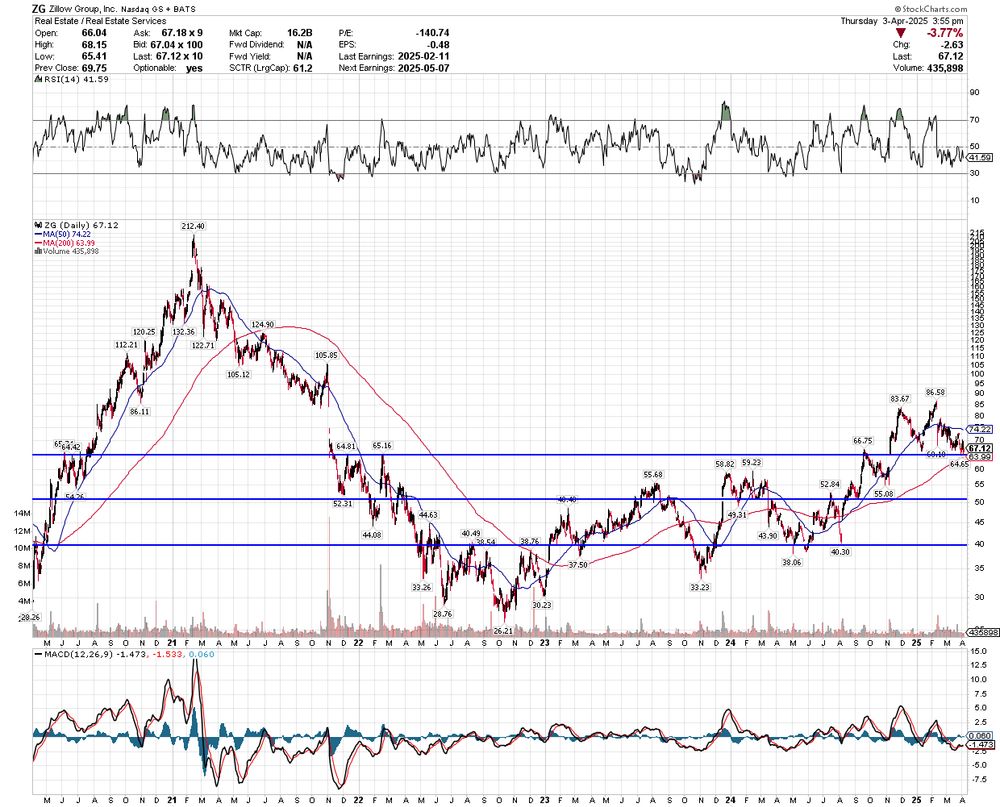The width and height of the screenshot is (1000, 807).
Task: Click the 38.06 low price label
Action: [x=791, y=562]
